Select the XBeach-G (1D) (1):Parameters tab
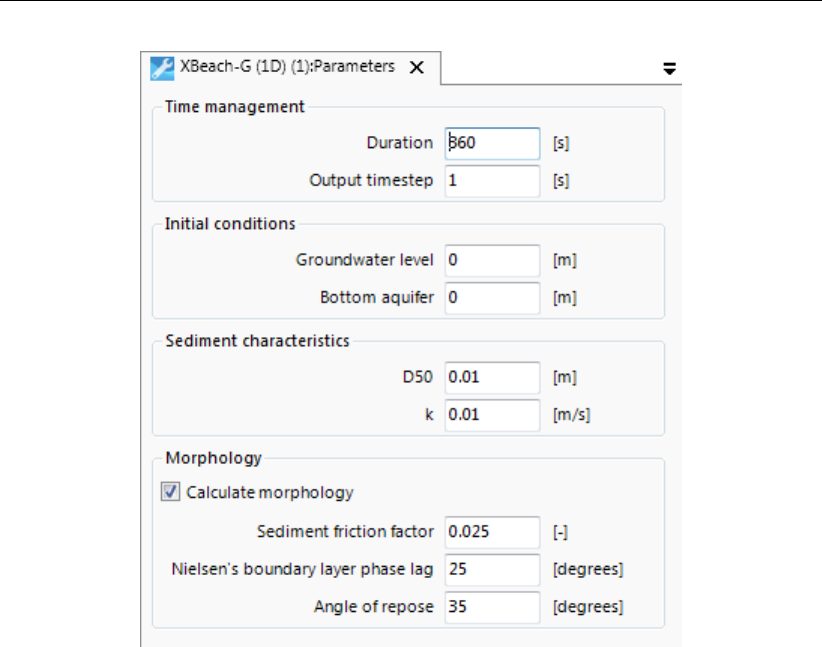This screenshot has width=822, height=647. [x=290, y=68]
